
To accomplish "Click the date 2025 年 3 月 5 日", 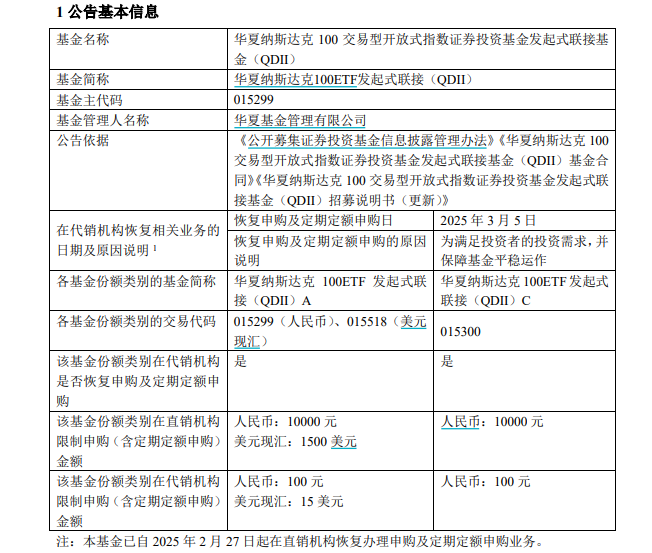I will click(489, 220).
